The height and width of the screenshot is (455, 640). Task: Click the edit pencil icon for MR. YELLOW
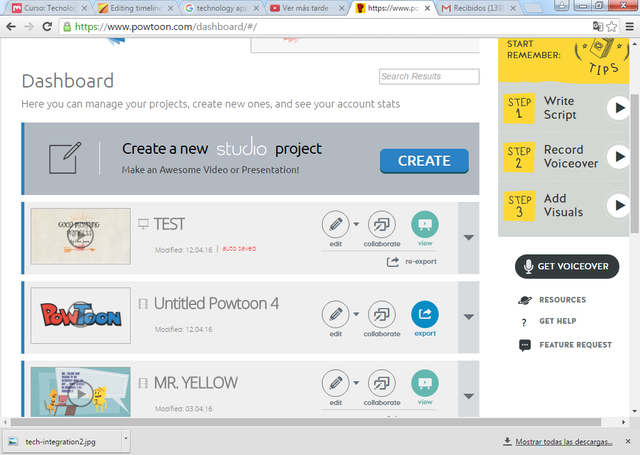(x=336, y=383)
